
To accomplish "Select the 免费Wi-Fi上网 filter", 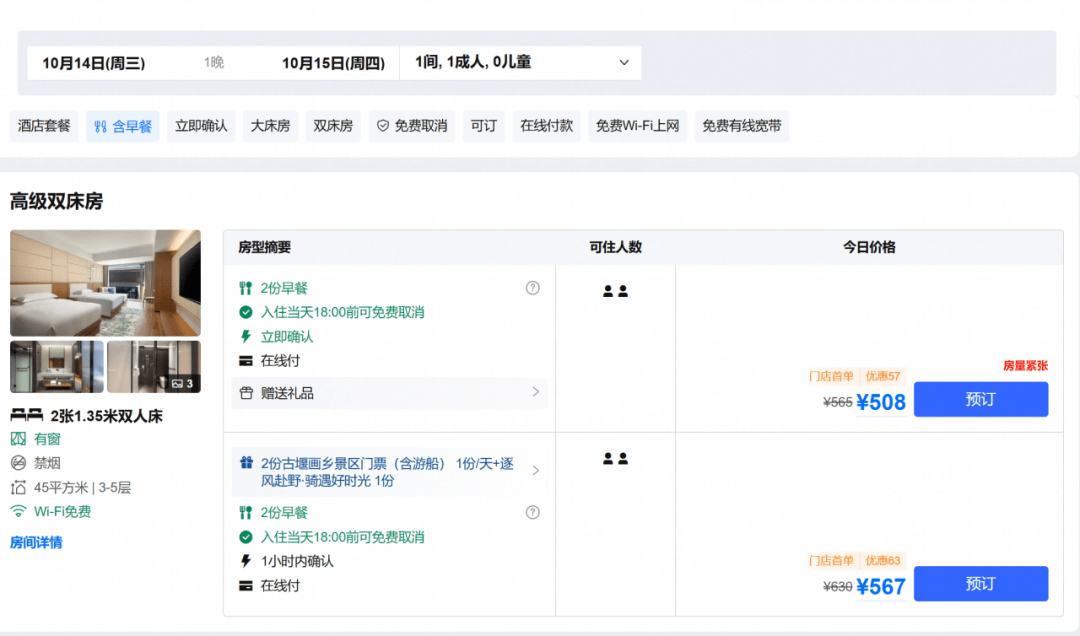I will 637,126.
